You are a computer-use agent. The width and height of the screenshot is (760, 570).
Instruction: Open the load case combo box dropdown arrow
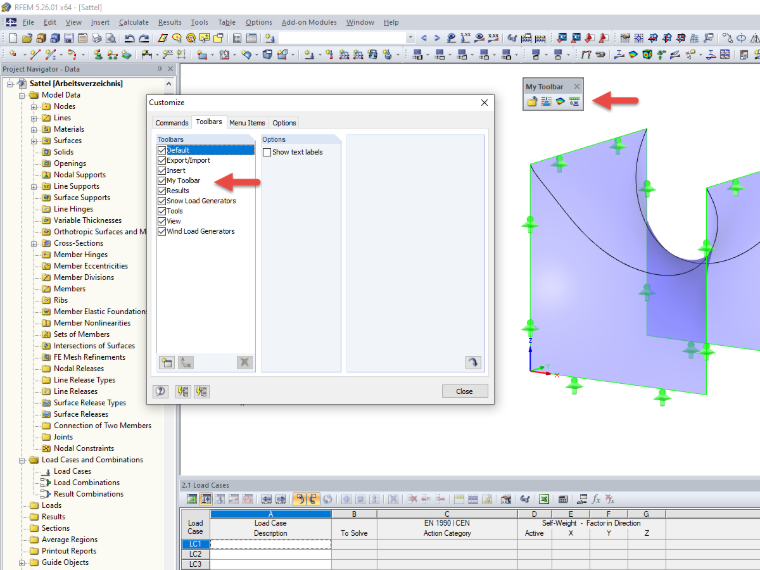coord(411,38)
